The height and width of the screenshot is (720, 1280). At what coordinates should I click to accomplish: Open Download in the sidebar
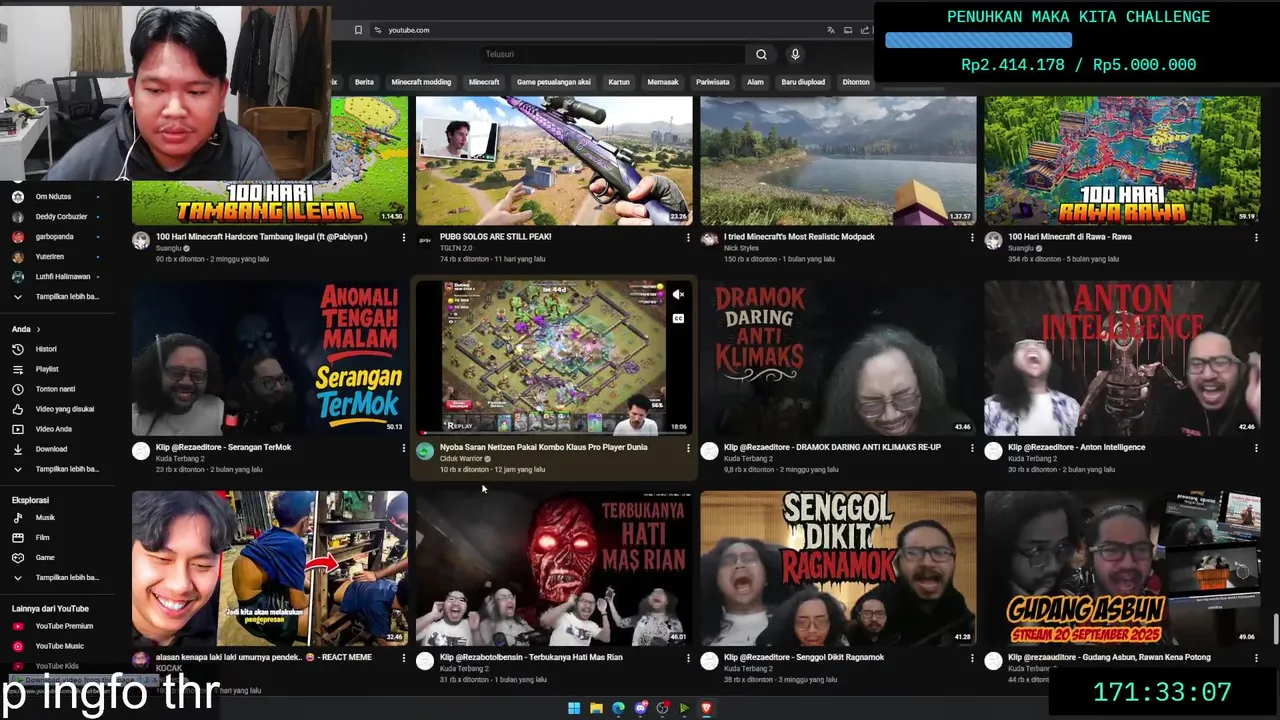pyautogui.click(x=51, y=449)
